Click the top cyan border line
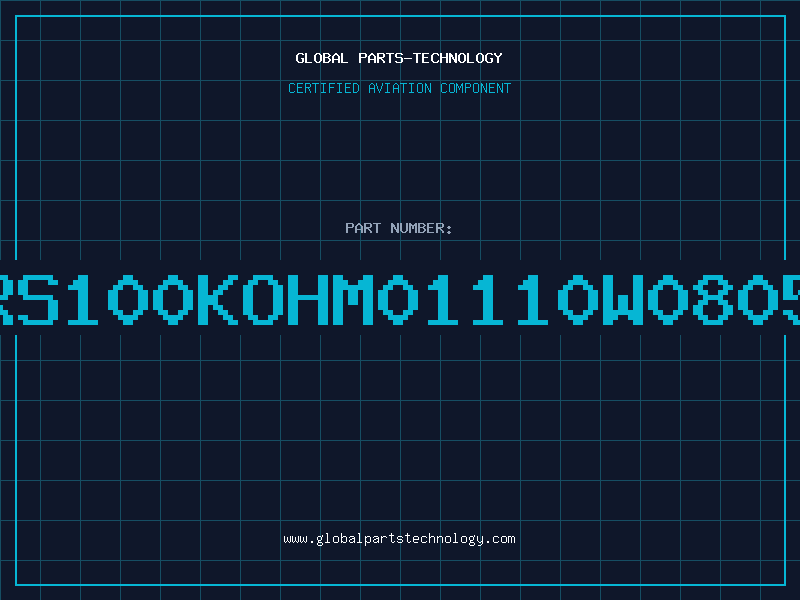800x600 pixels. click(x=400, y=16)
